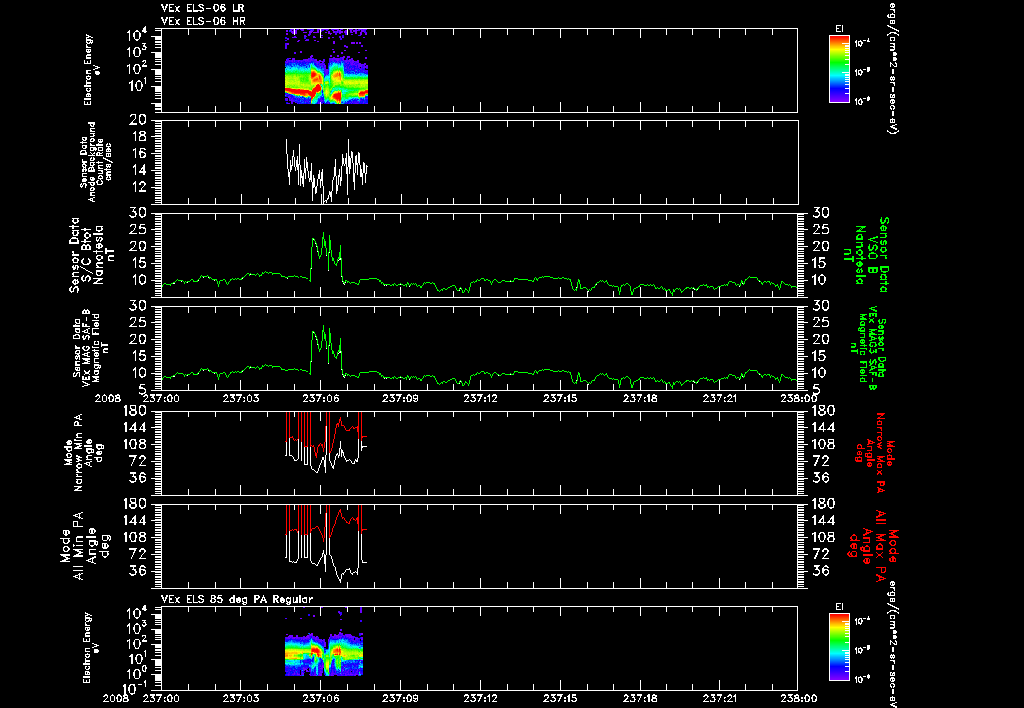Select the 'All Min PA Angle' axis label

click(84, 545)
